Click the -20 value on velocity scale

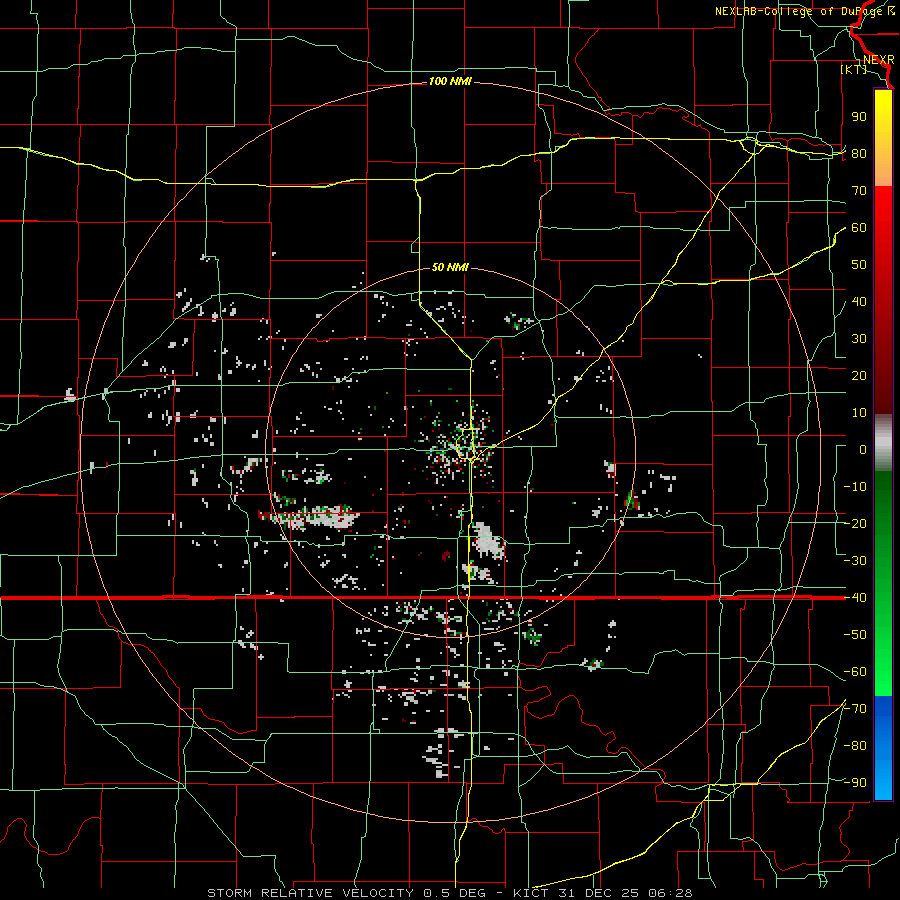coord(855,523)
